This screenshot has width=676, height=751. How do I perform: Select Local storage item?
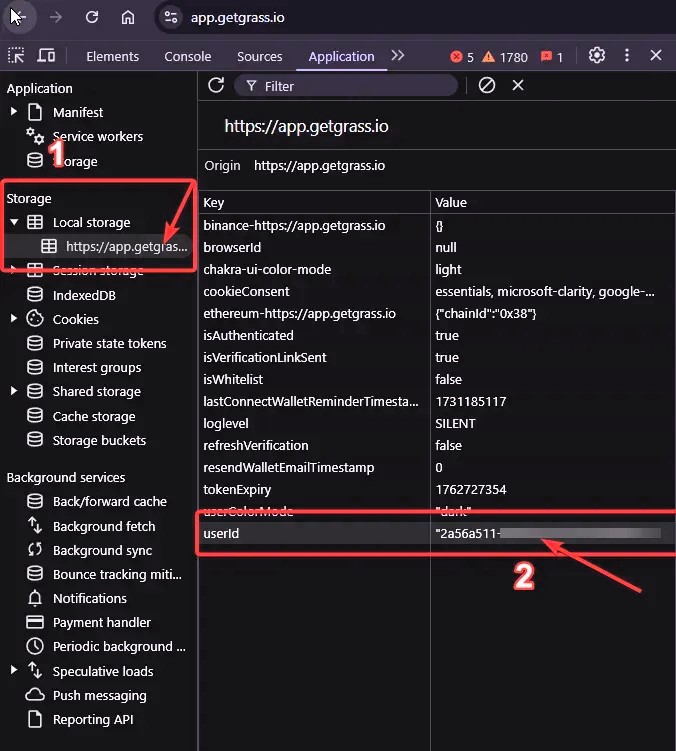pos(92,223)
